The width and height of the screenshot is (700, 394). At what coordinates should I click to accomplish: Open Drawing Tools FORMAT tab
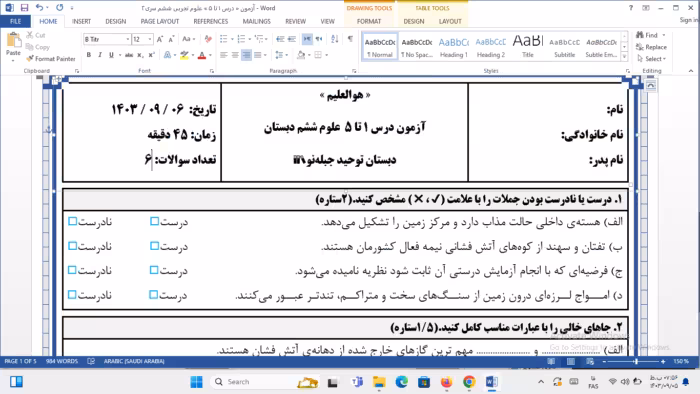point(369,21)
